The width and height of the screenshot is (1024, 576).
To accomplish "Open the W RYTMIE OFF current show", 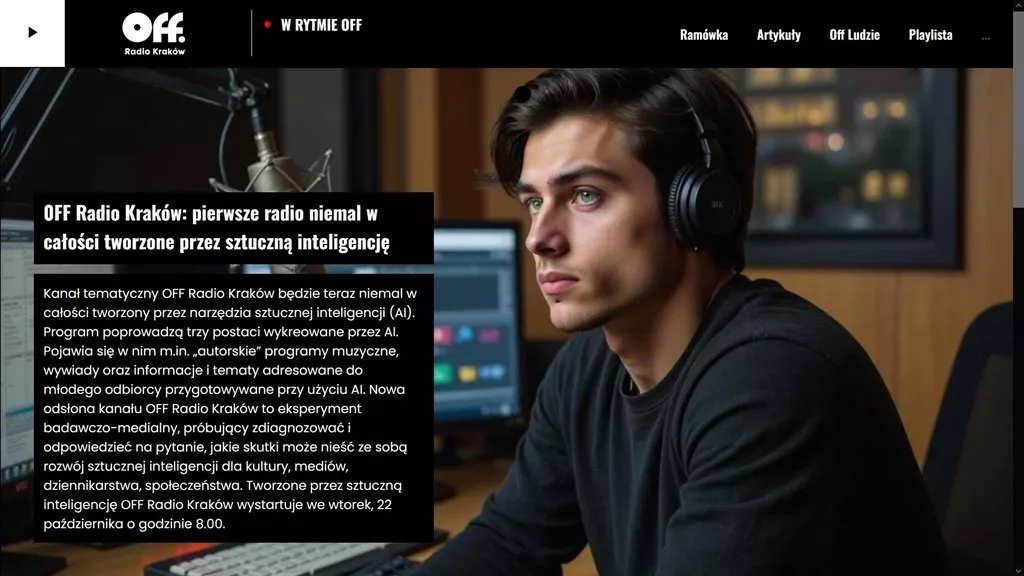I will 321,25.
